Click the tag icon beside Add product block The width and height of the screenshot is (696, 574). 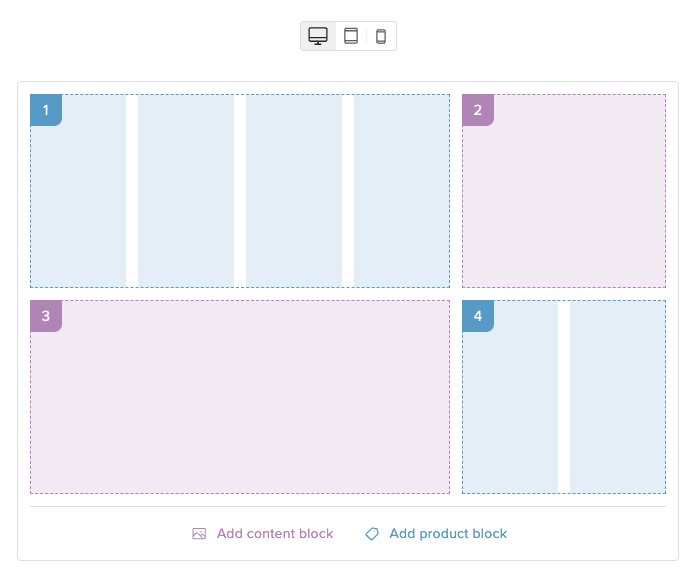(x=372, y=534)
